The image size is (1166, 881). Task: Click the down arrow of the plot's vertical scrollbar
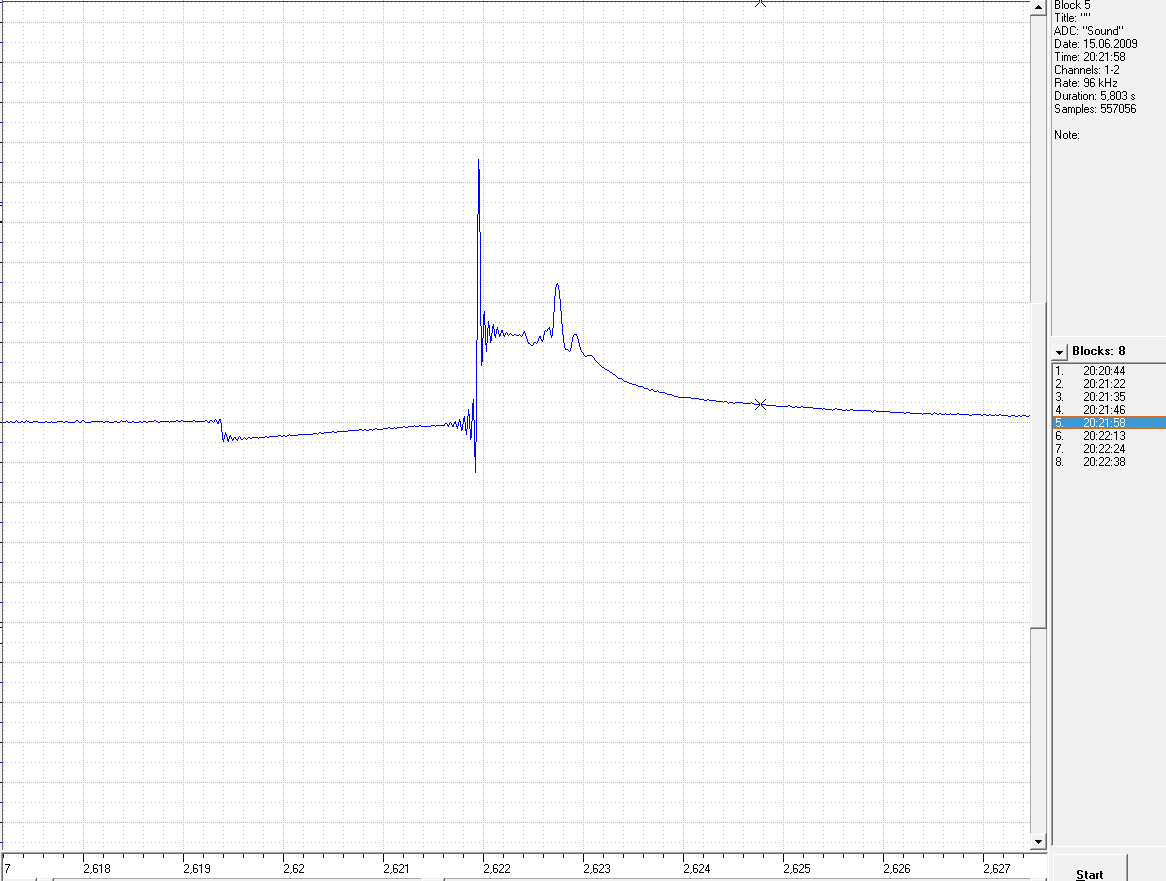click(x=1038, y=842)
